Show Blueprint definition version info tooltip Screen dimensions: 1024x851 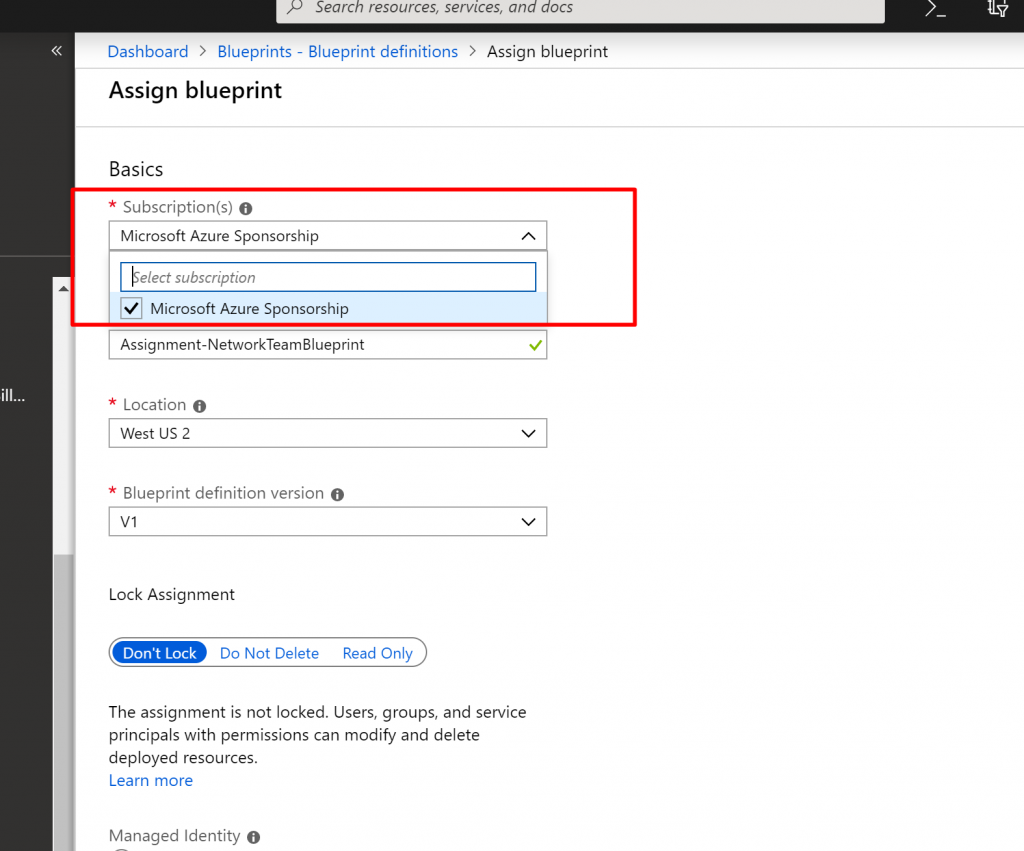(338, 494)
